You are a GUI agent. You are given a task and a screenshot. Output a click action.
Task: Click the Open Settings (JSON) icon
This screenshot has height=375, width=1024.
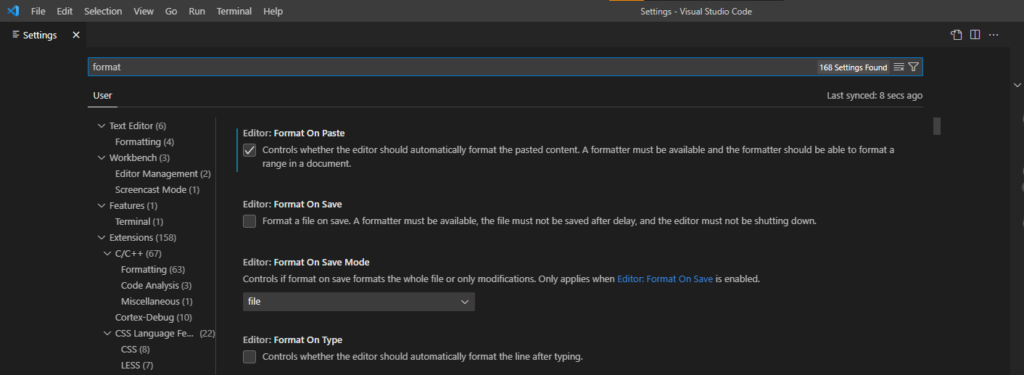(x=957, y=35)
